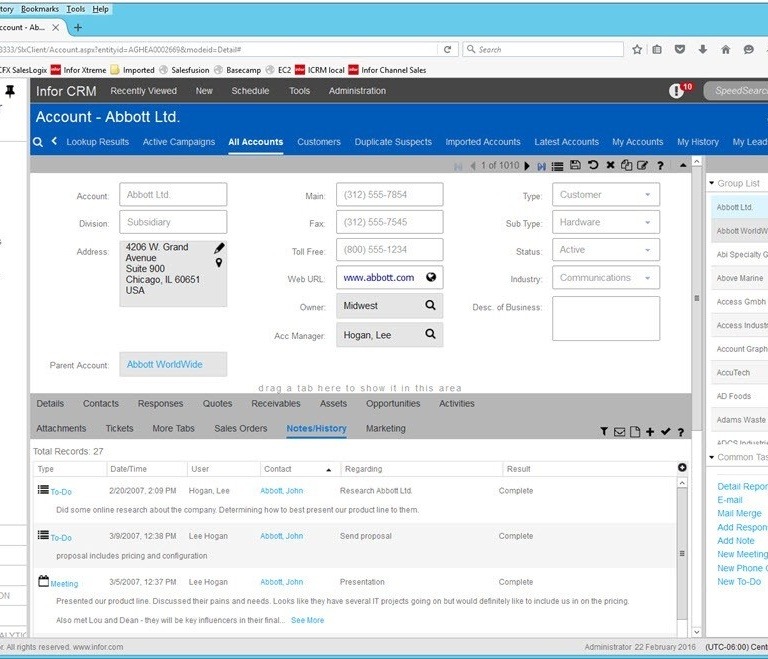The width and height of the screenshot is (768, 659).
Task: Click the SpeedSearch box
Action: click(736, 91)
